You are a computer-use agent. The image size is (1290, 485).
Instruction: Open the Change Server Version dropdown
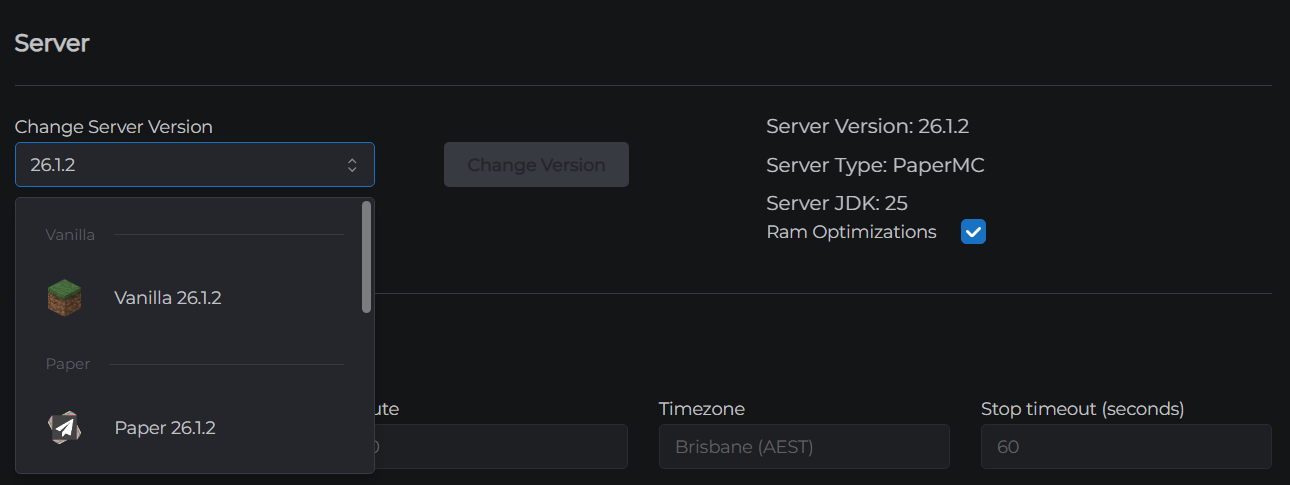tap(195, 165)
